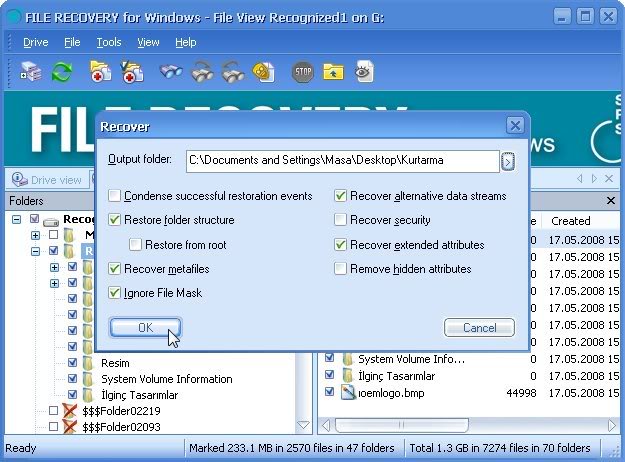Uncheck Recover alternative data streams

click(x=340, y=196)
